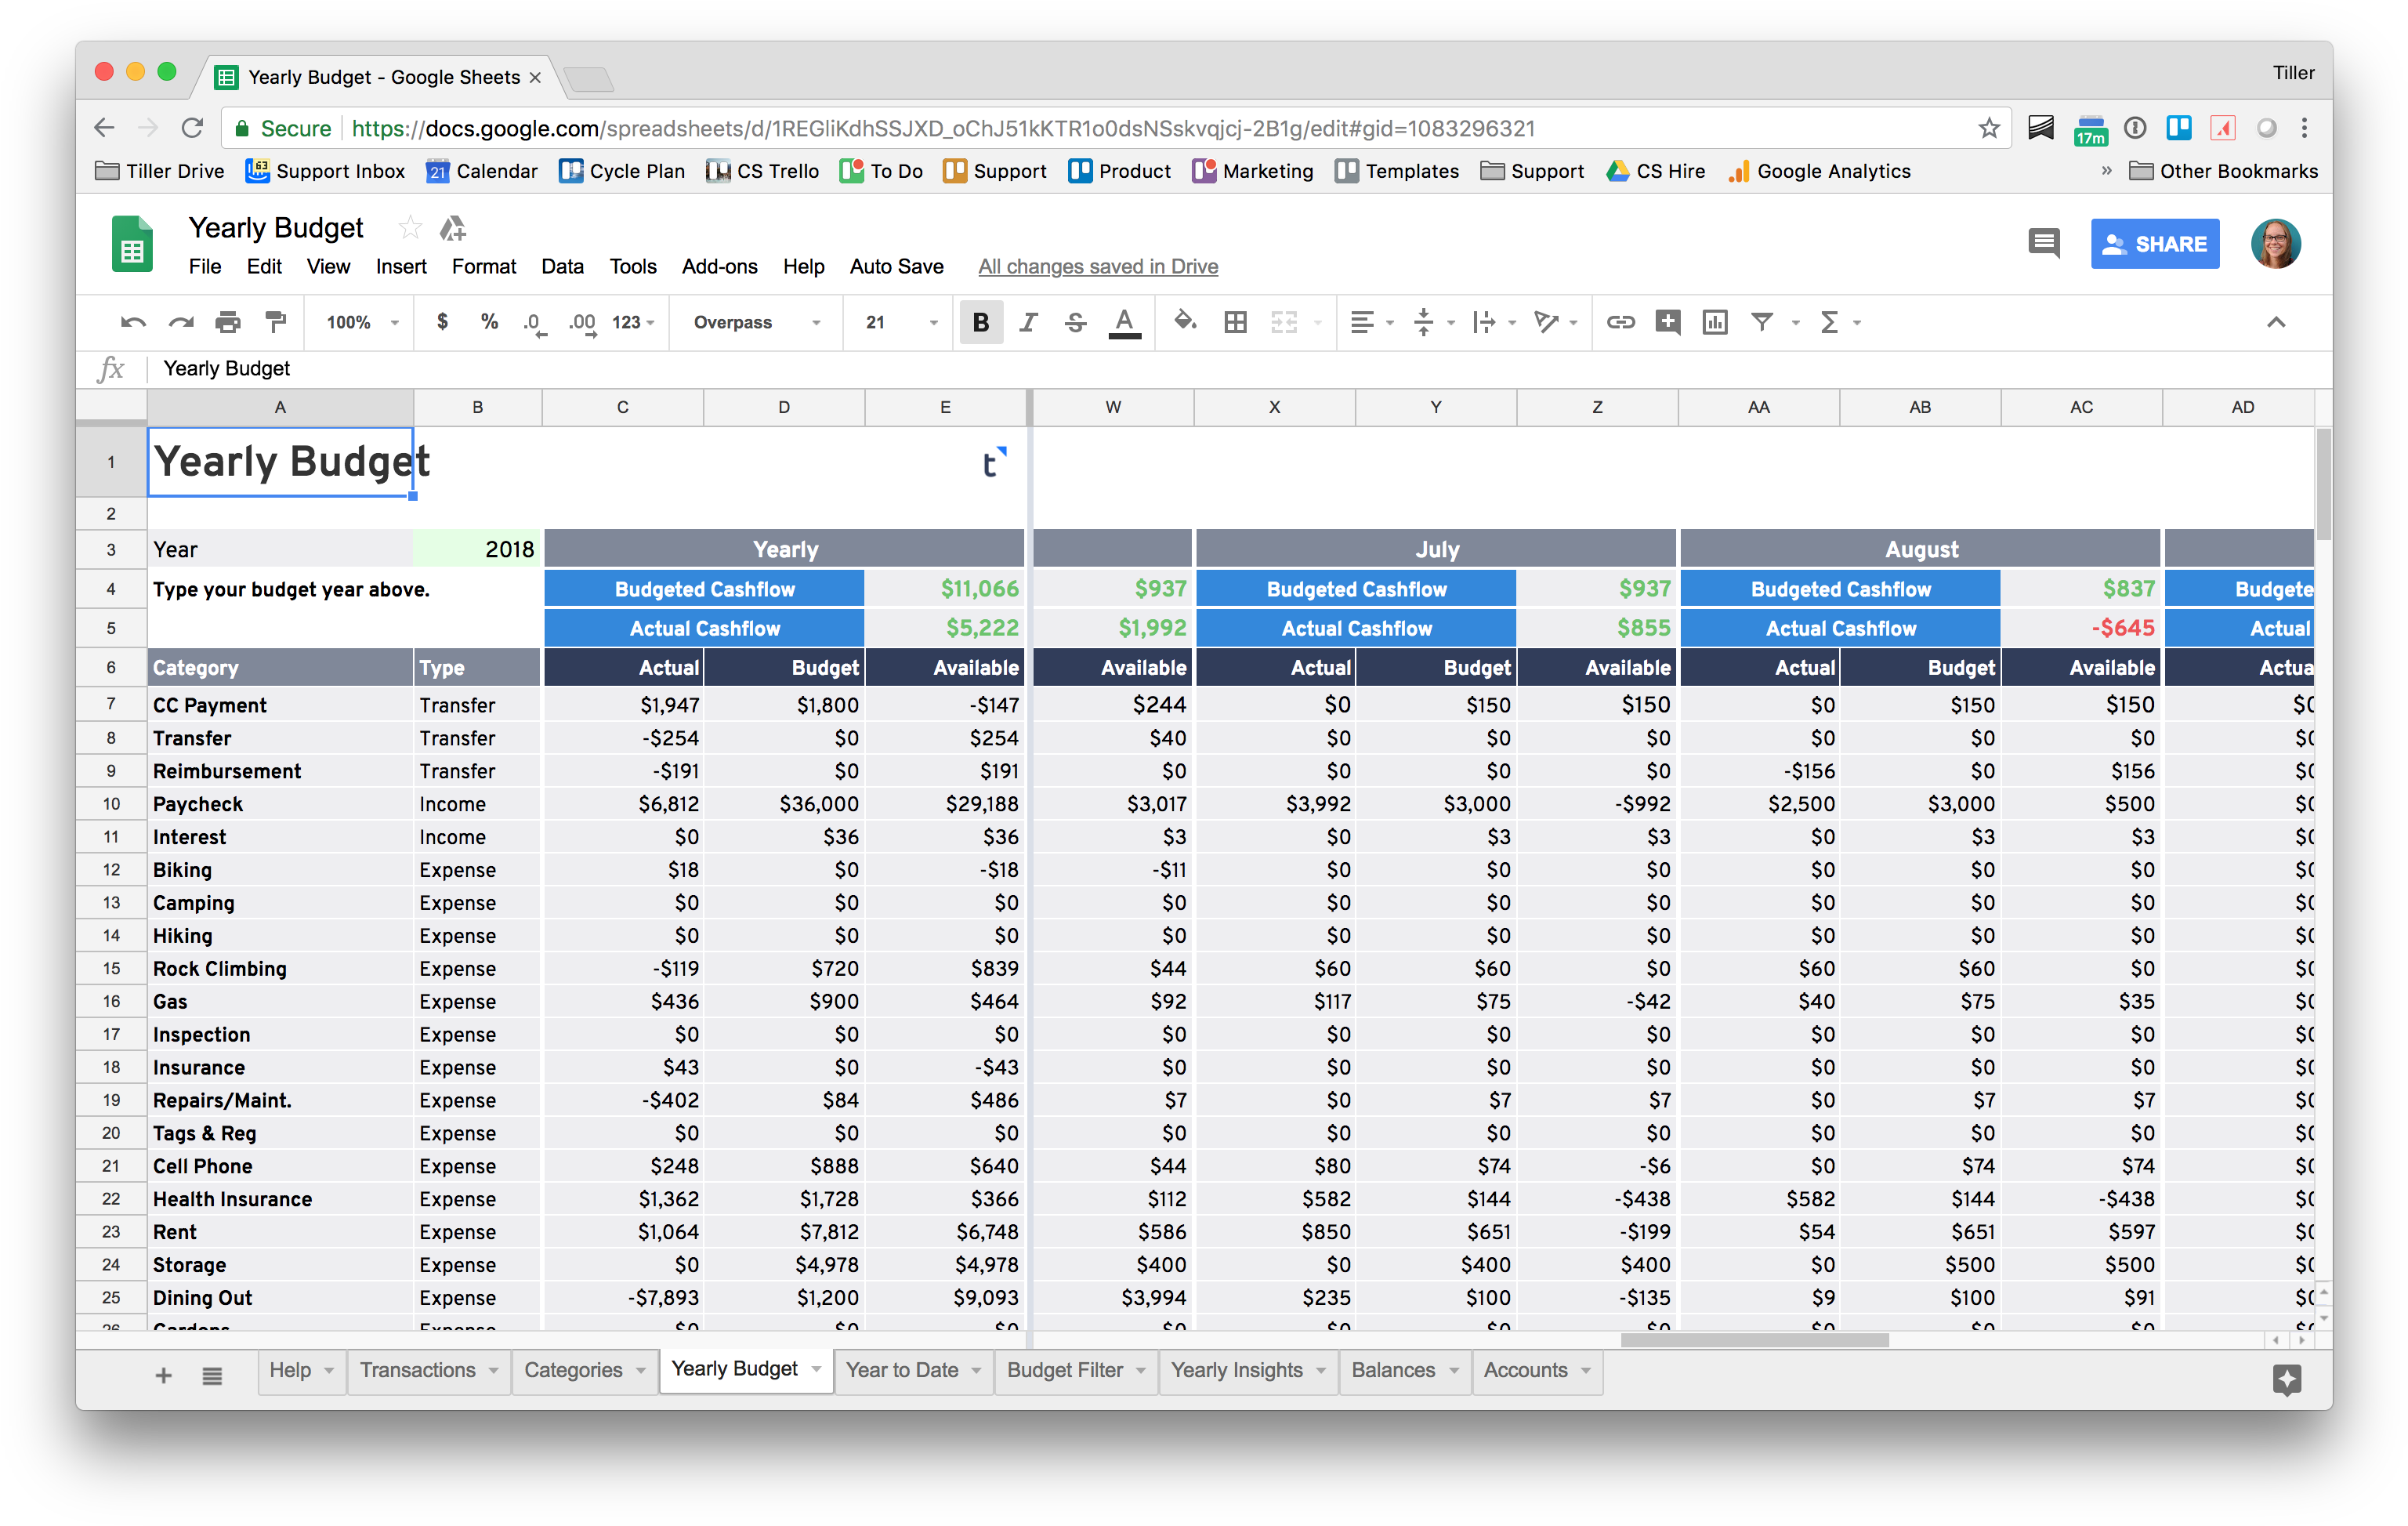Viewport: 2408px width, 1526px height.
Task: Open the Format menu
Action: [484, 266]
